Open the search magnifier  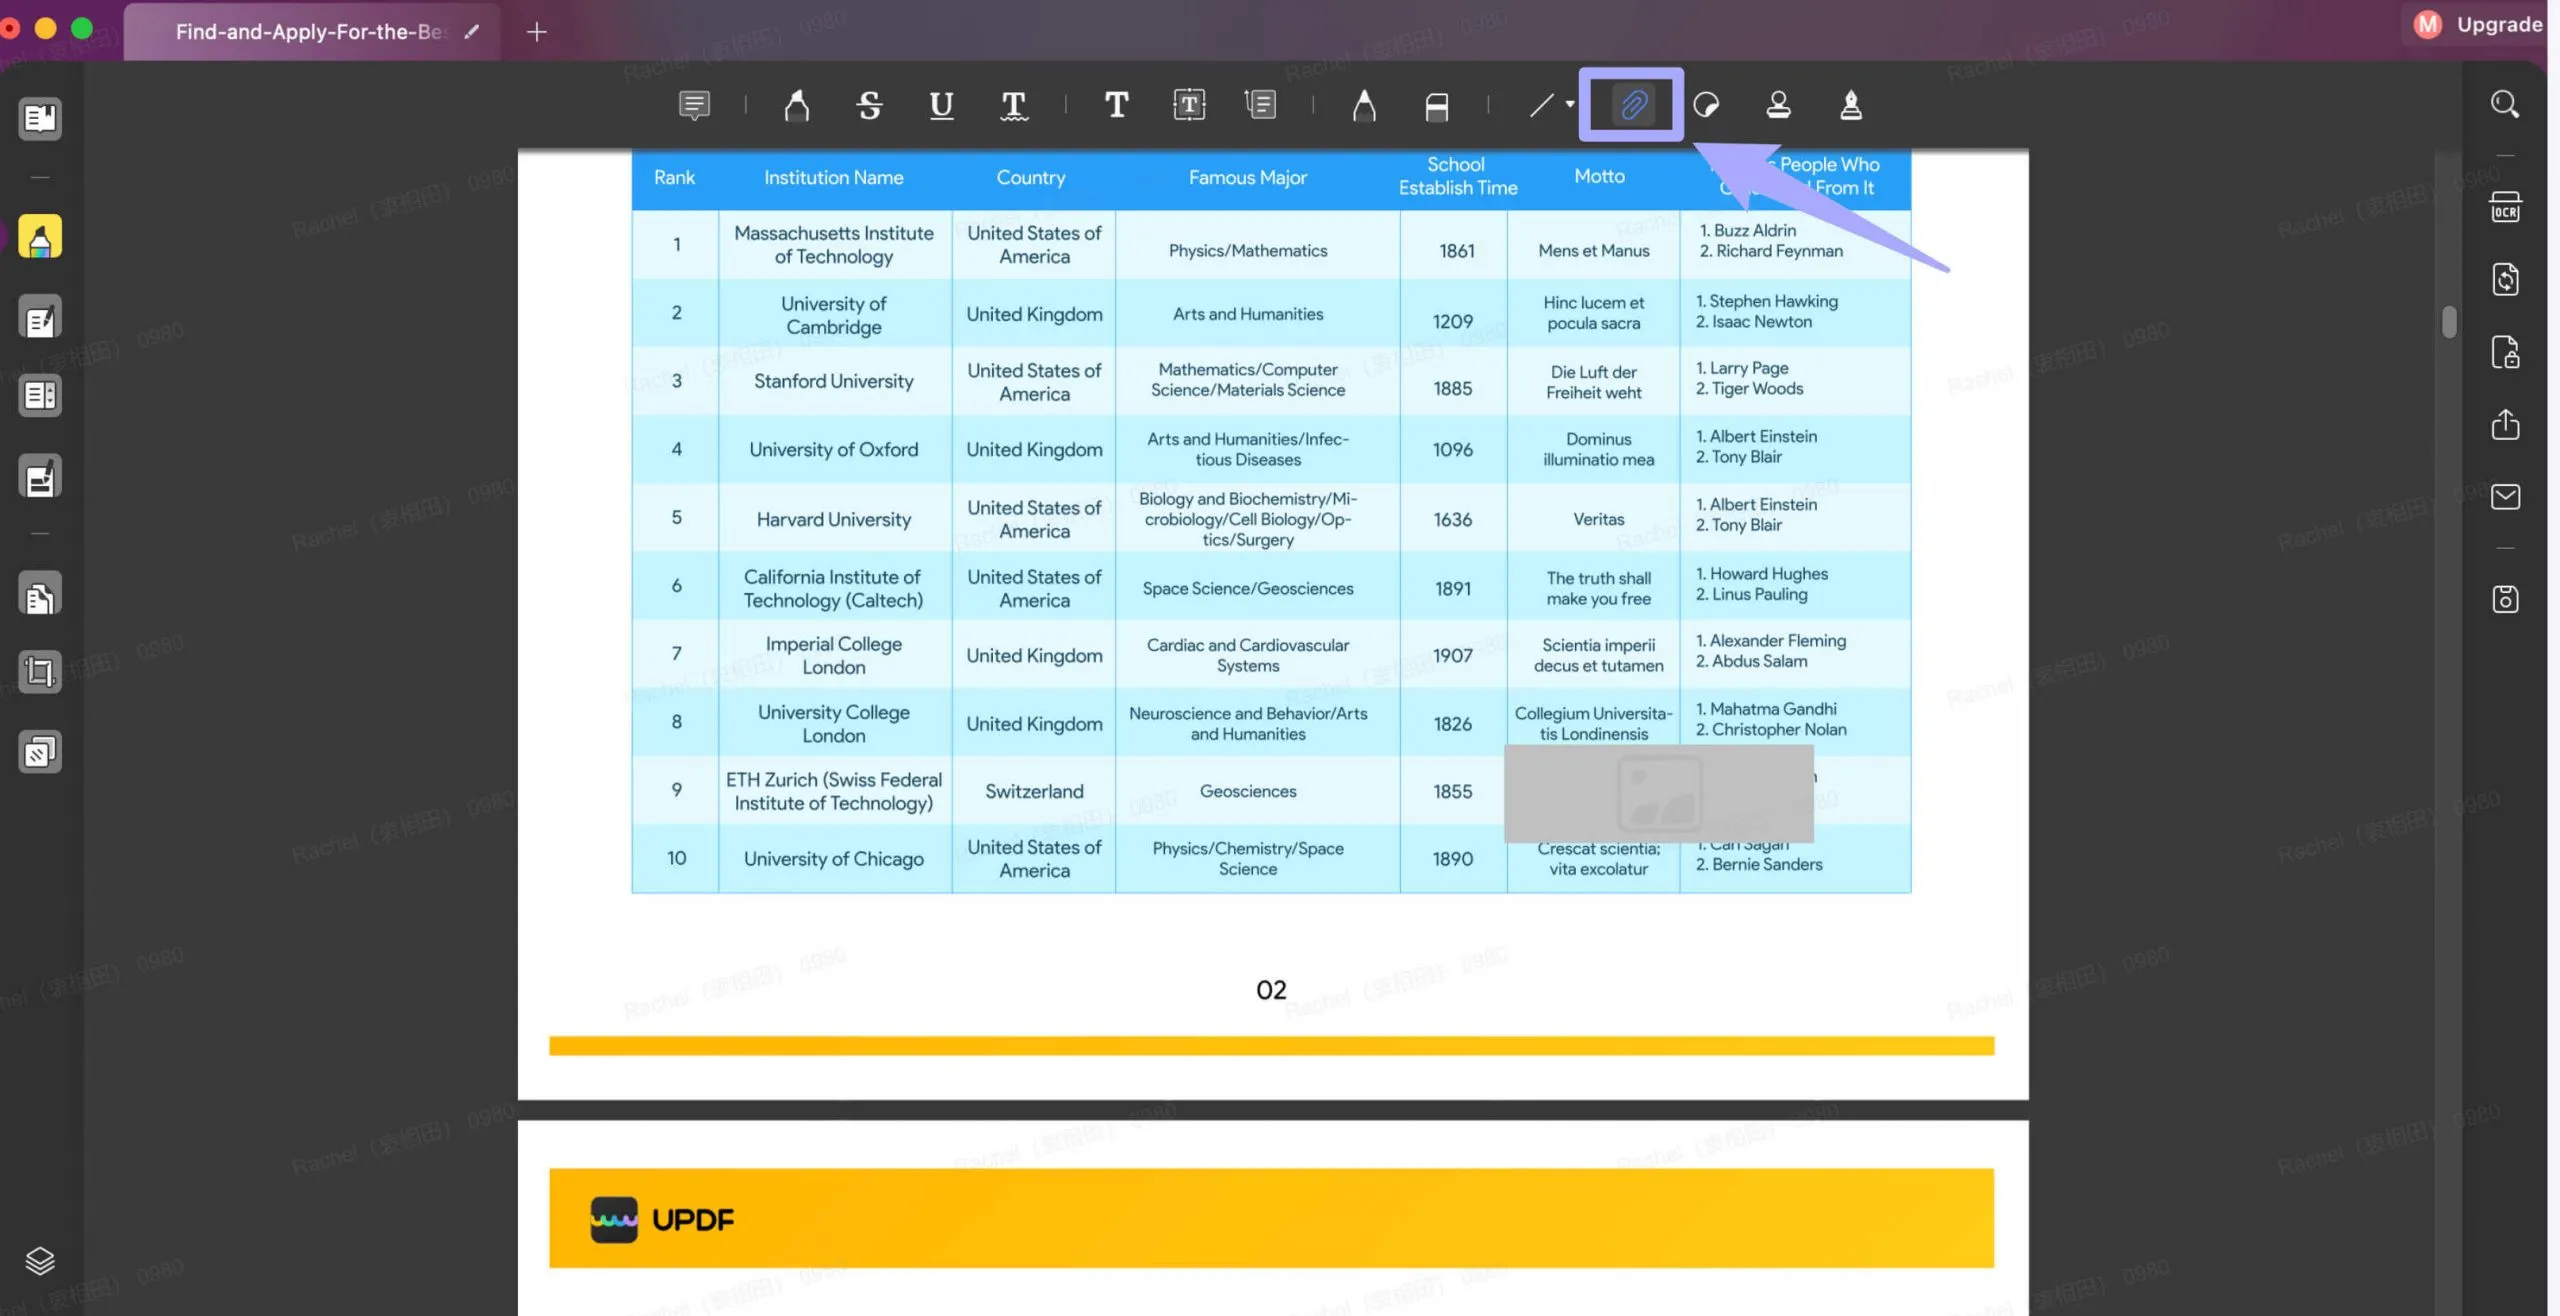pyautogui.click(x=2505, y=104)
